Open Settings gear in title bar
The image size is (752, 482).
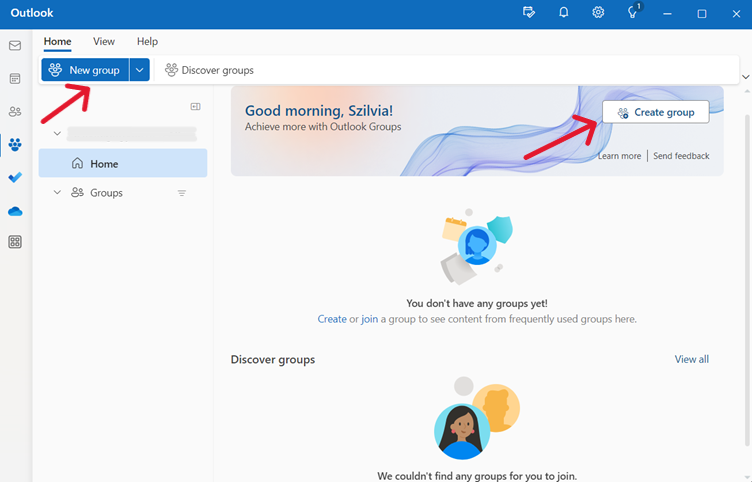pyautogui.click(x=598, y=12)
